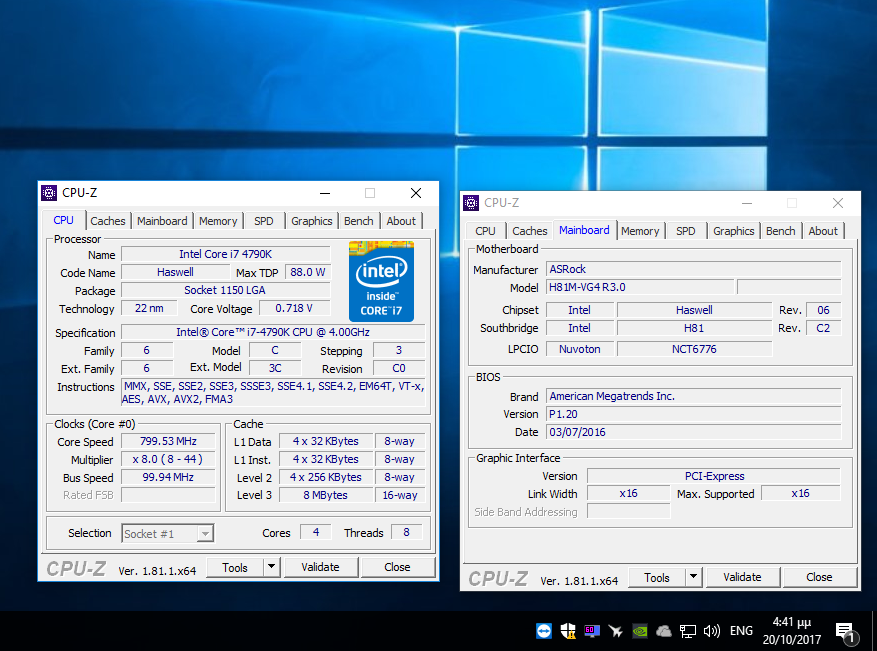The height and width of the screenshot is (651, 877).
Task: Click the Specification field i7-4790K CPU @ 4.00GHz
Action: 272,332
